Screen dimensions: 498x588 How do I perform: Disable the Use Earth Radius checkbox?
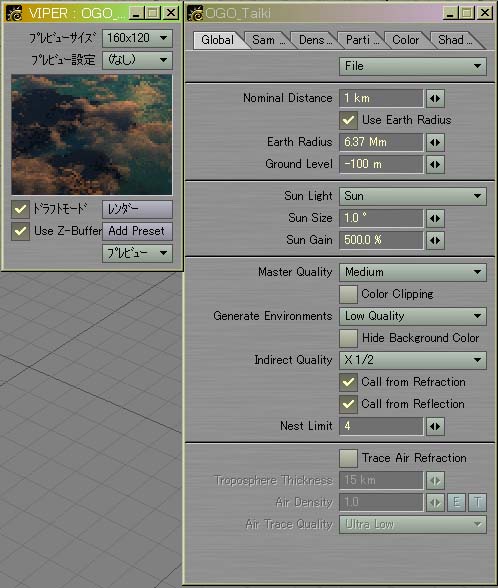coord(348,120)
